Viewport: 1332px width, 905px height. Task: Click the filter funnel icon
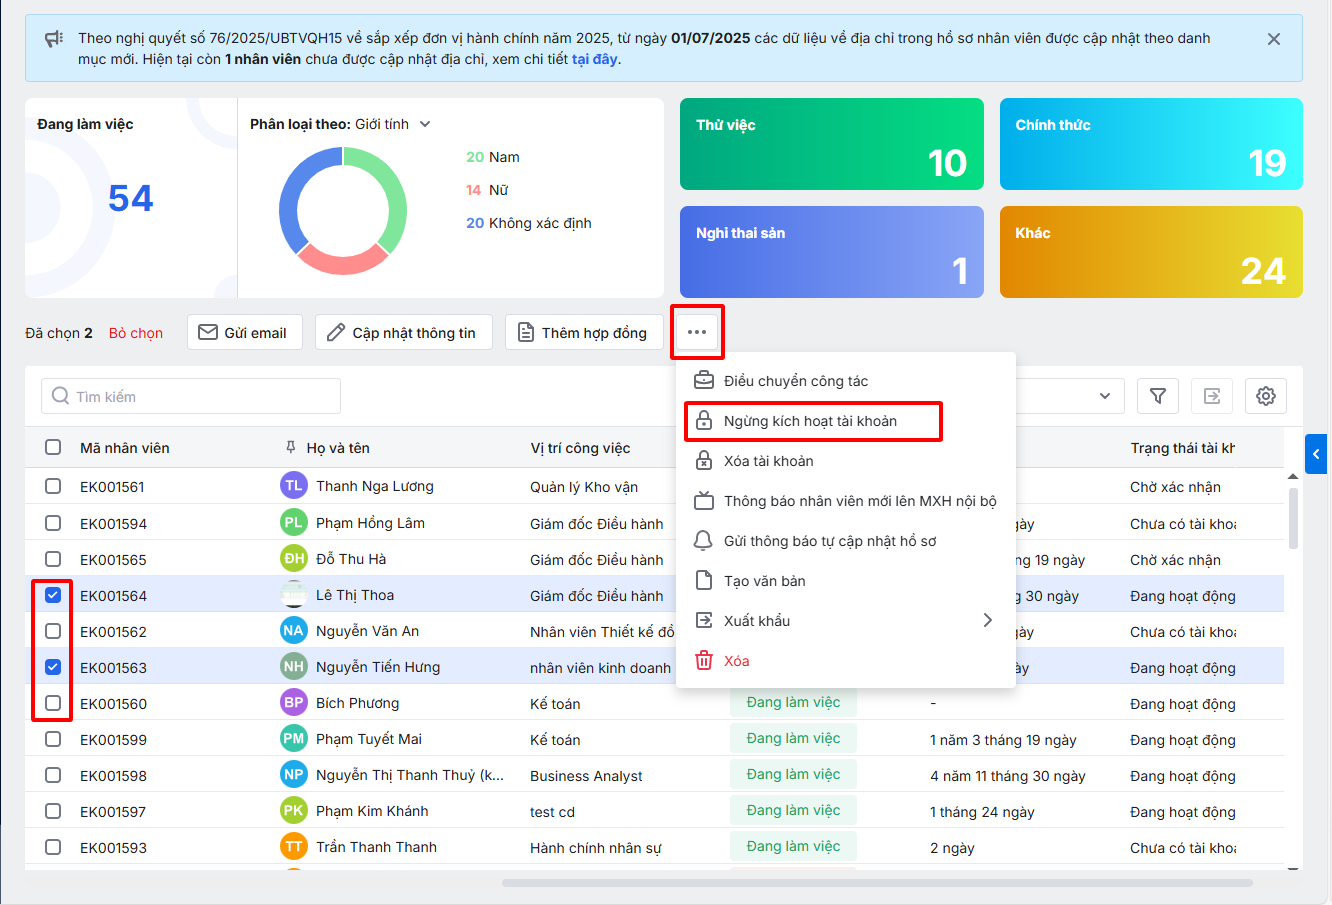tap(1157, 396)
